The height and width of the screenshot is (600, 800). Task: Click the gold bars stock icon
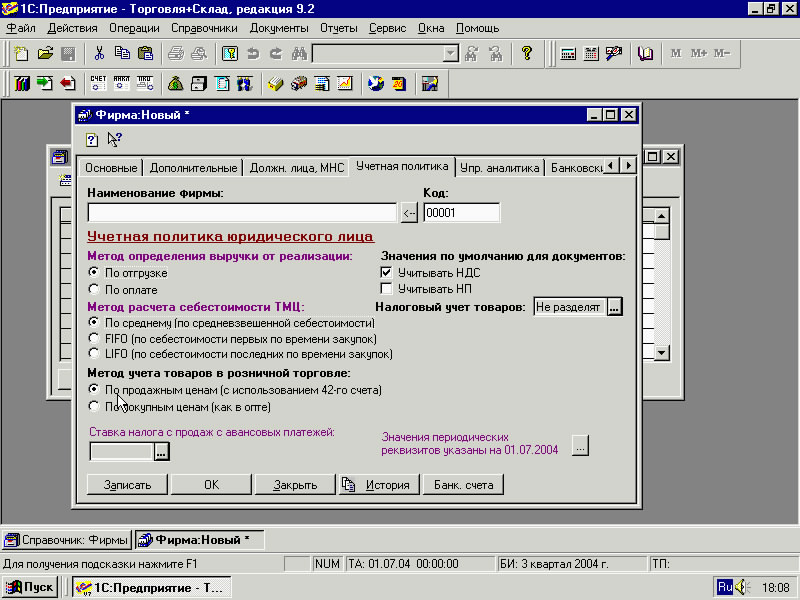tap(276, 83)
